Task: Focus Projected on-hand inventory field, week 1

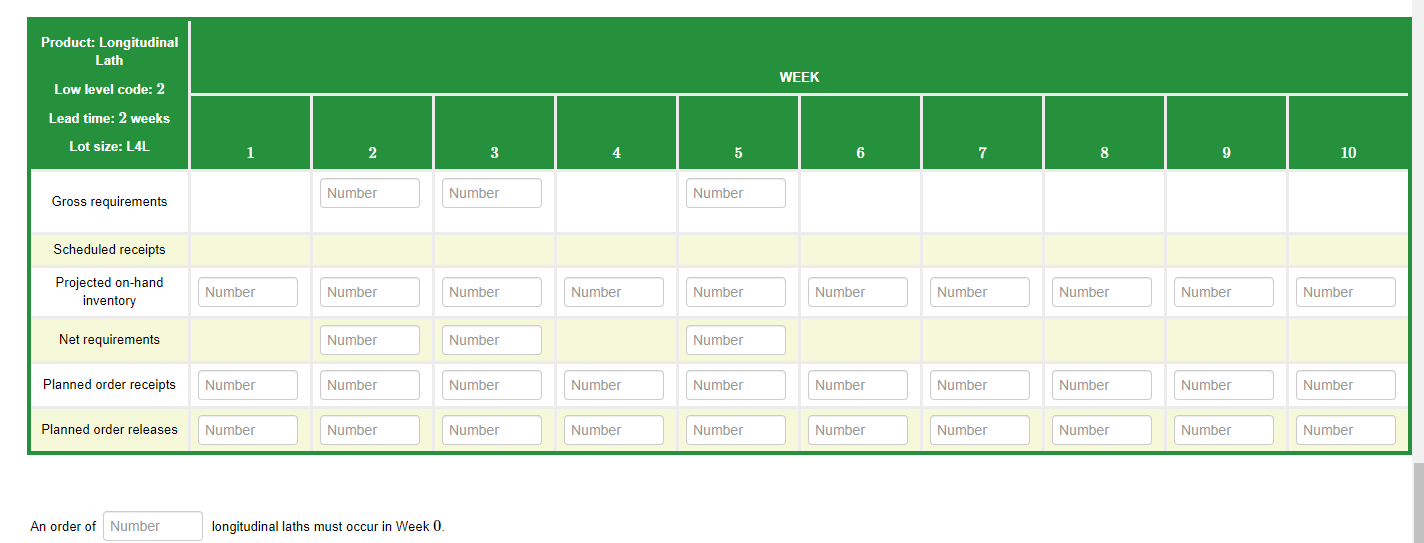Action: [x=248, y=292]
